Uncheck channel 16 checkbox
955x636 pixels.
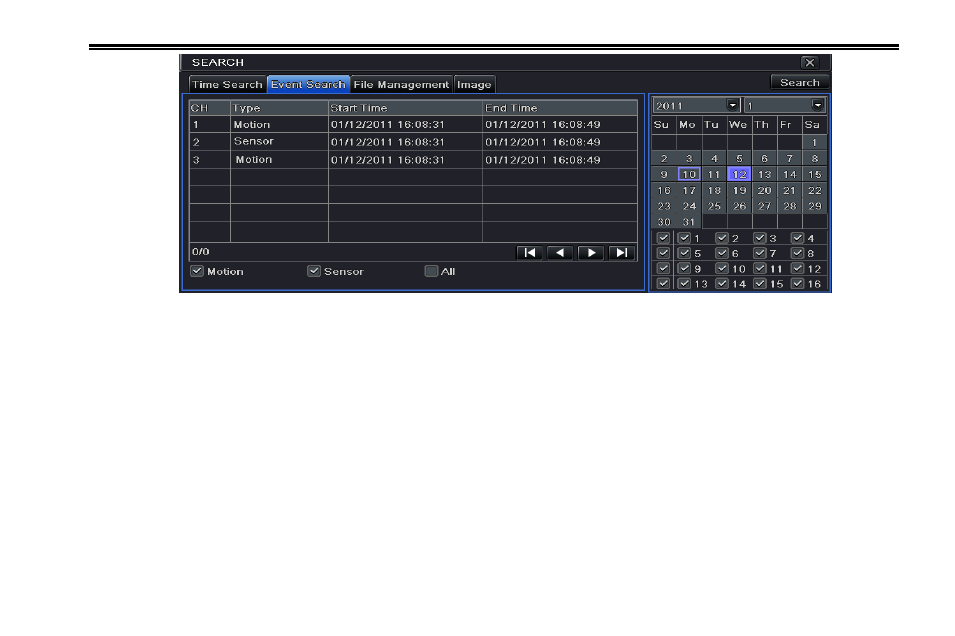797,283
